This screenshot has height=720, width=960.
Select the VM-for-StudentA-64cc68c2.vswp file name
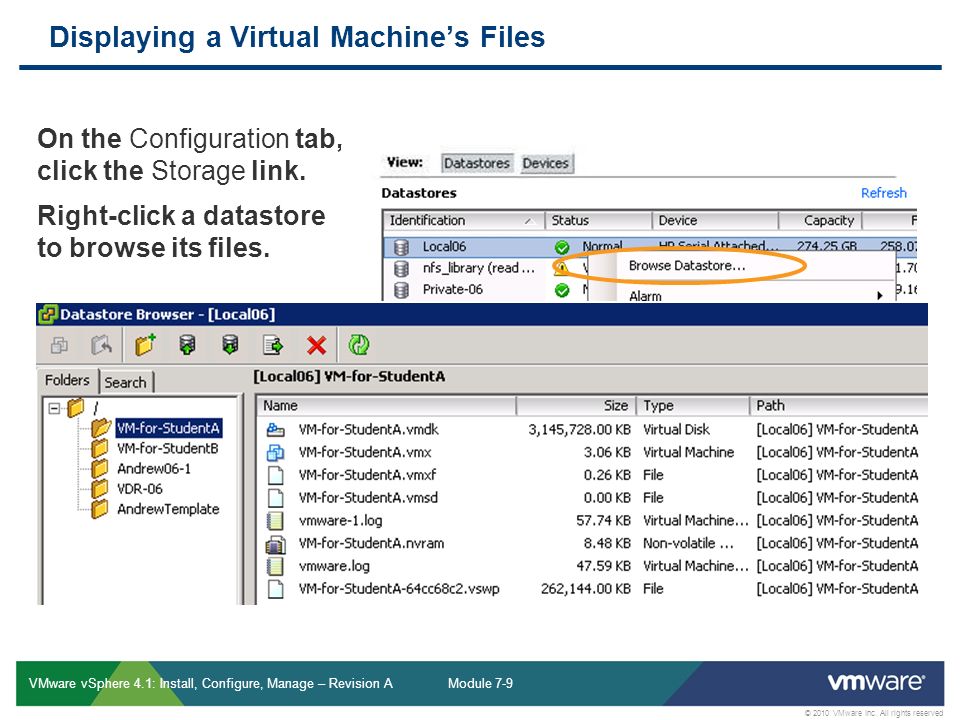coord(399,589)
